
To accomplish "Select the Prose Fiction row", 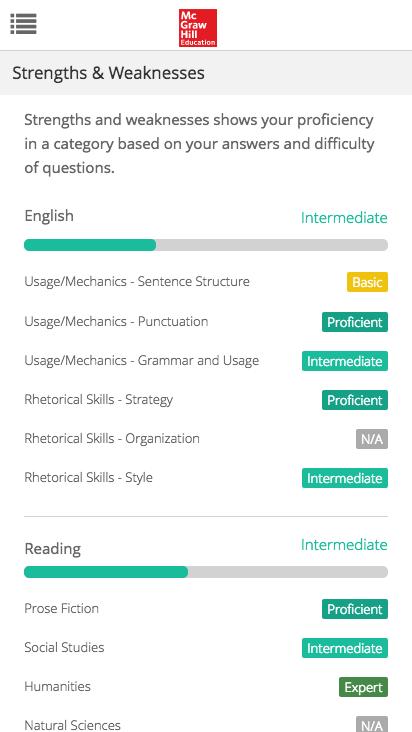I will coord(206,609).
